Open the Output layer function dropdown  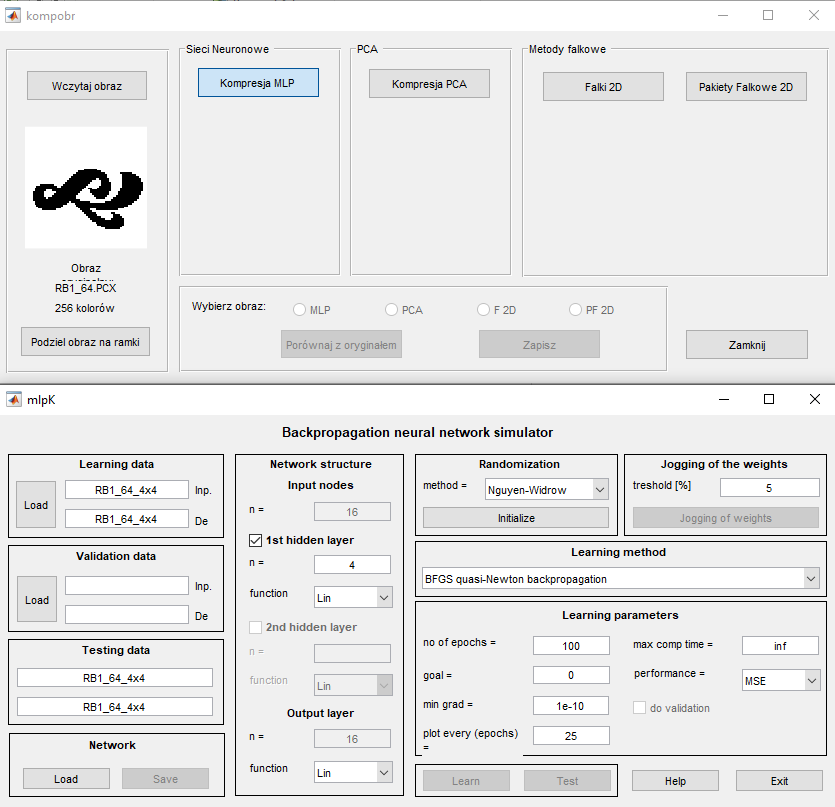[353, 772]
